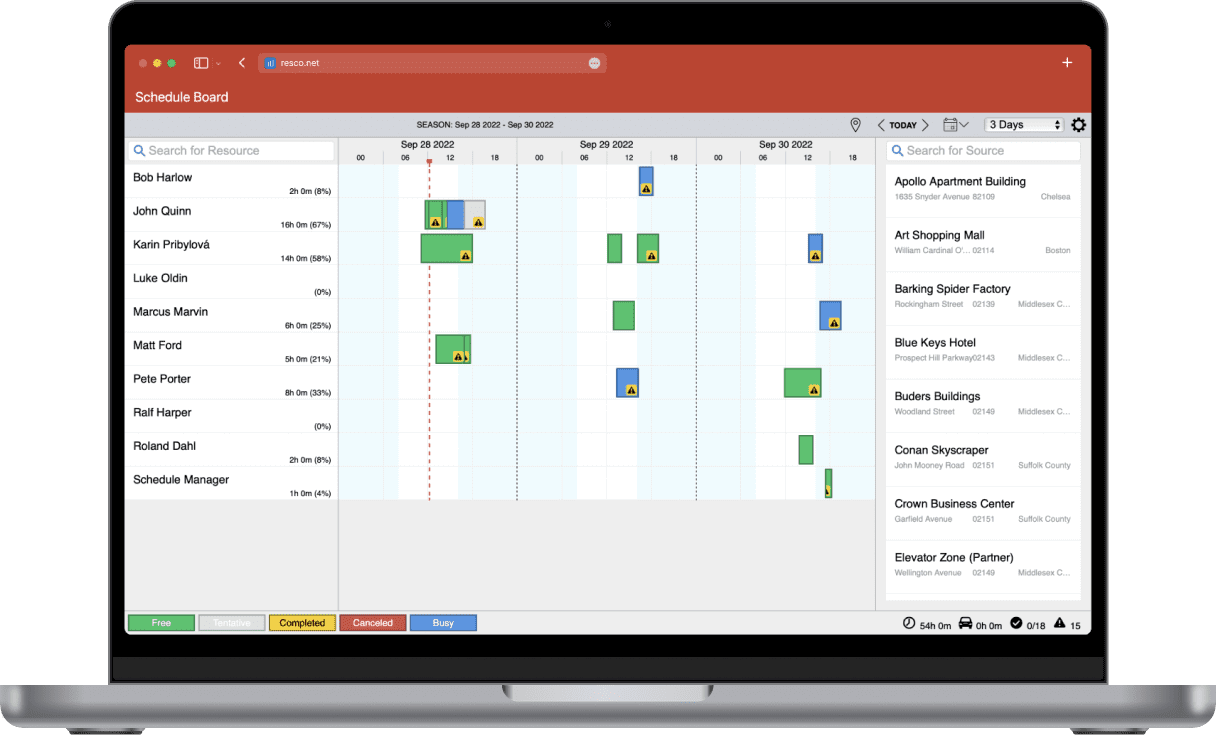1216x735 pixels.
Task: Click warning icon on Bob Harlow's task
Action: pos(646,188)
